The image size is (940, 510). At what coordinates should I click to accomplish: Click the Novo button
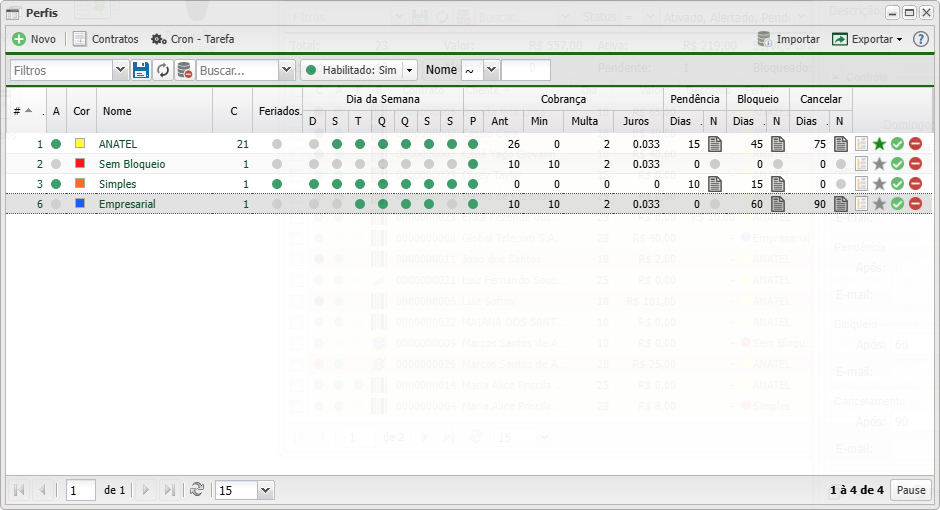coord(34,39)
